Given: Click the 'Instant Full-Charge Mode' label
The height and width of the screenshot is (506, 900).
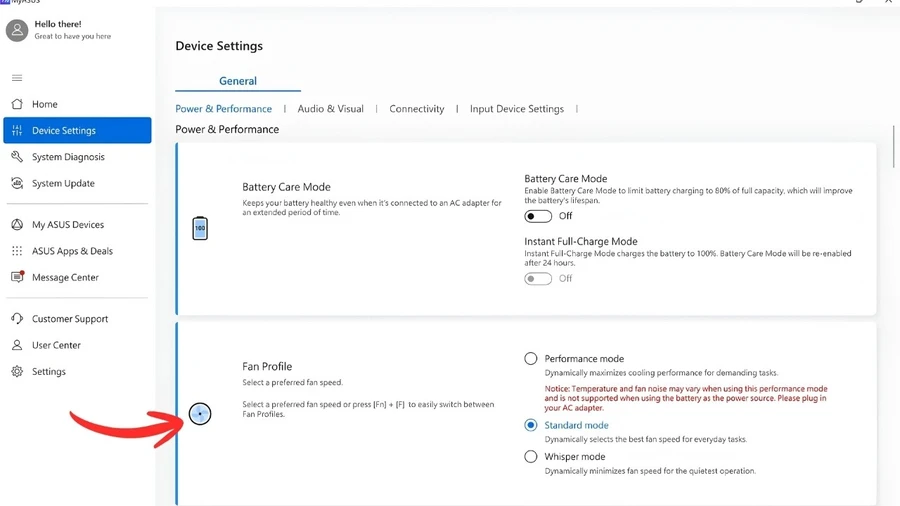Looking at the screenshot, I should point(581,242).
